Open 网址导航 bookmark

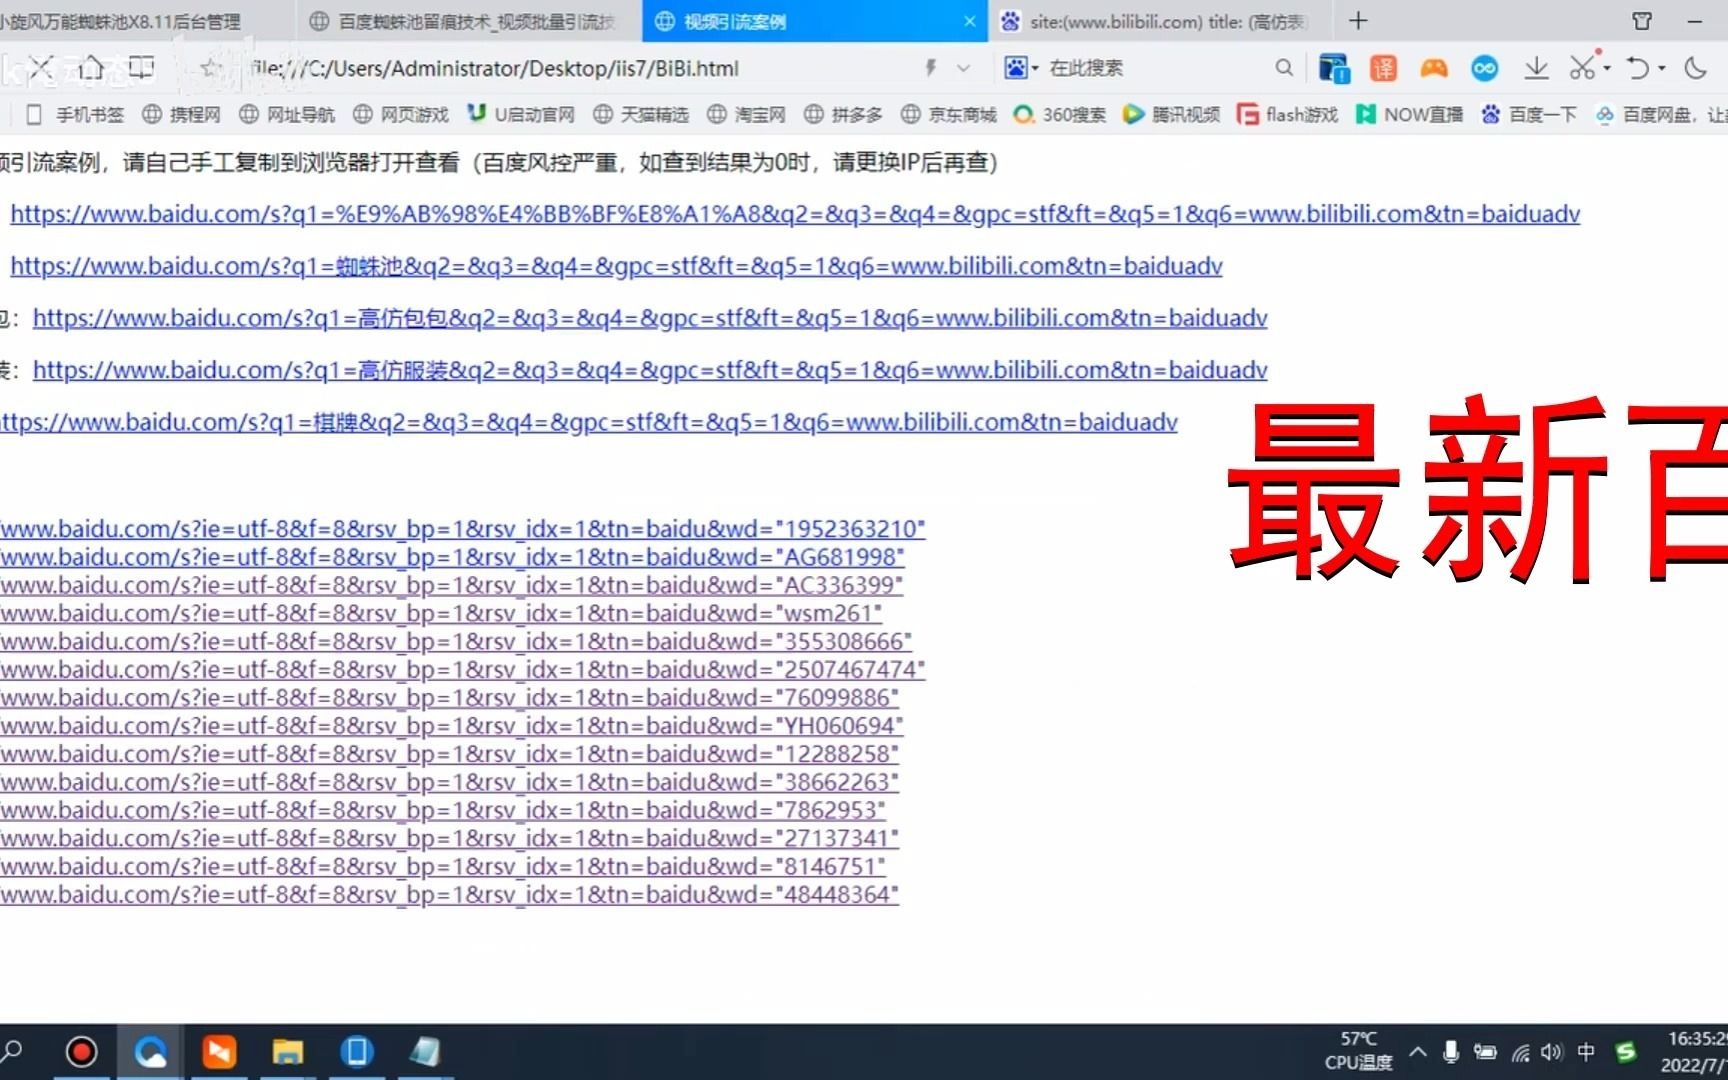tap(287, 115)
